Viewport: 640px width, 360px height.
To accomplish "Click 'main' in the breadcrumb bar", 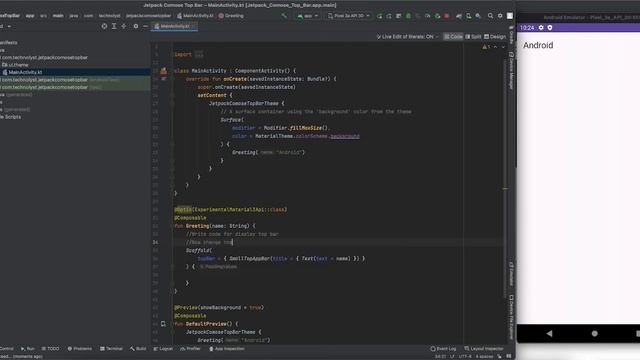I will pos(58,16).
